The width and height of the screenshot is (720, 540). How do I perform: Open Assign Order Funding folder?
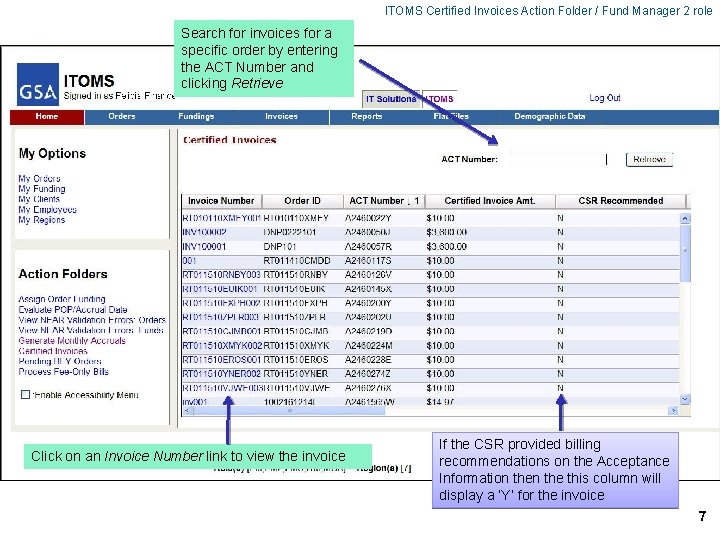(x=62, y=299)
